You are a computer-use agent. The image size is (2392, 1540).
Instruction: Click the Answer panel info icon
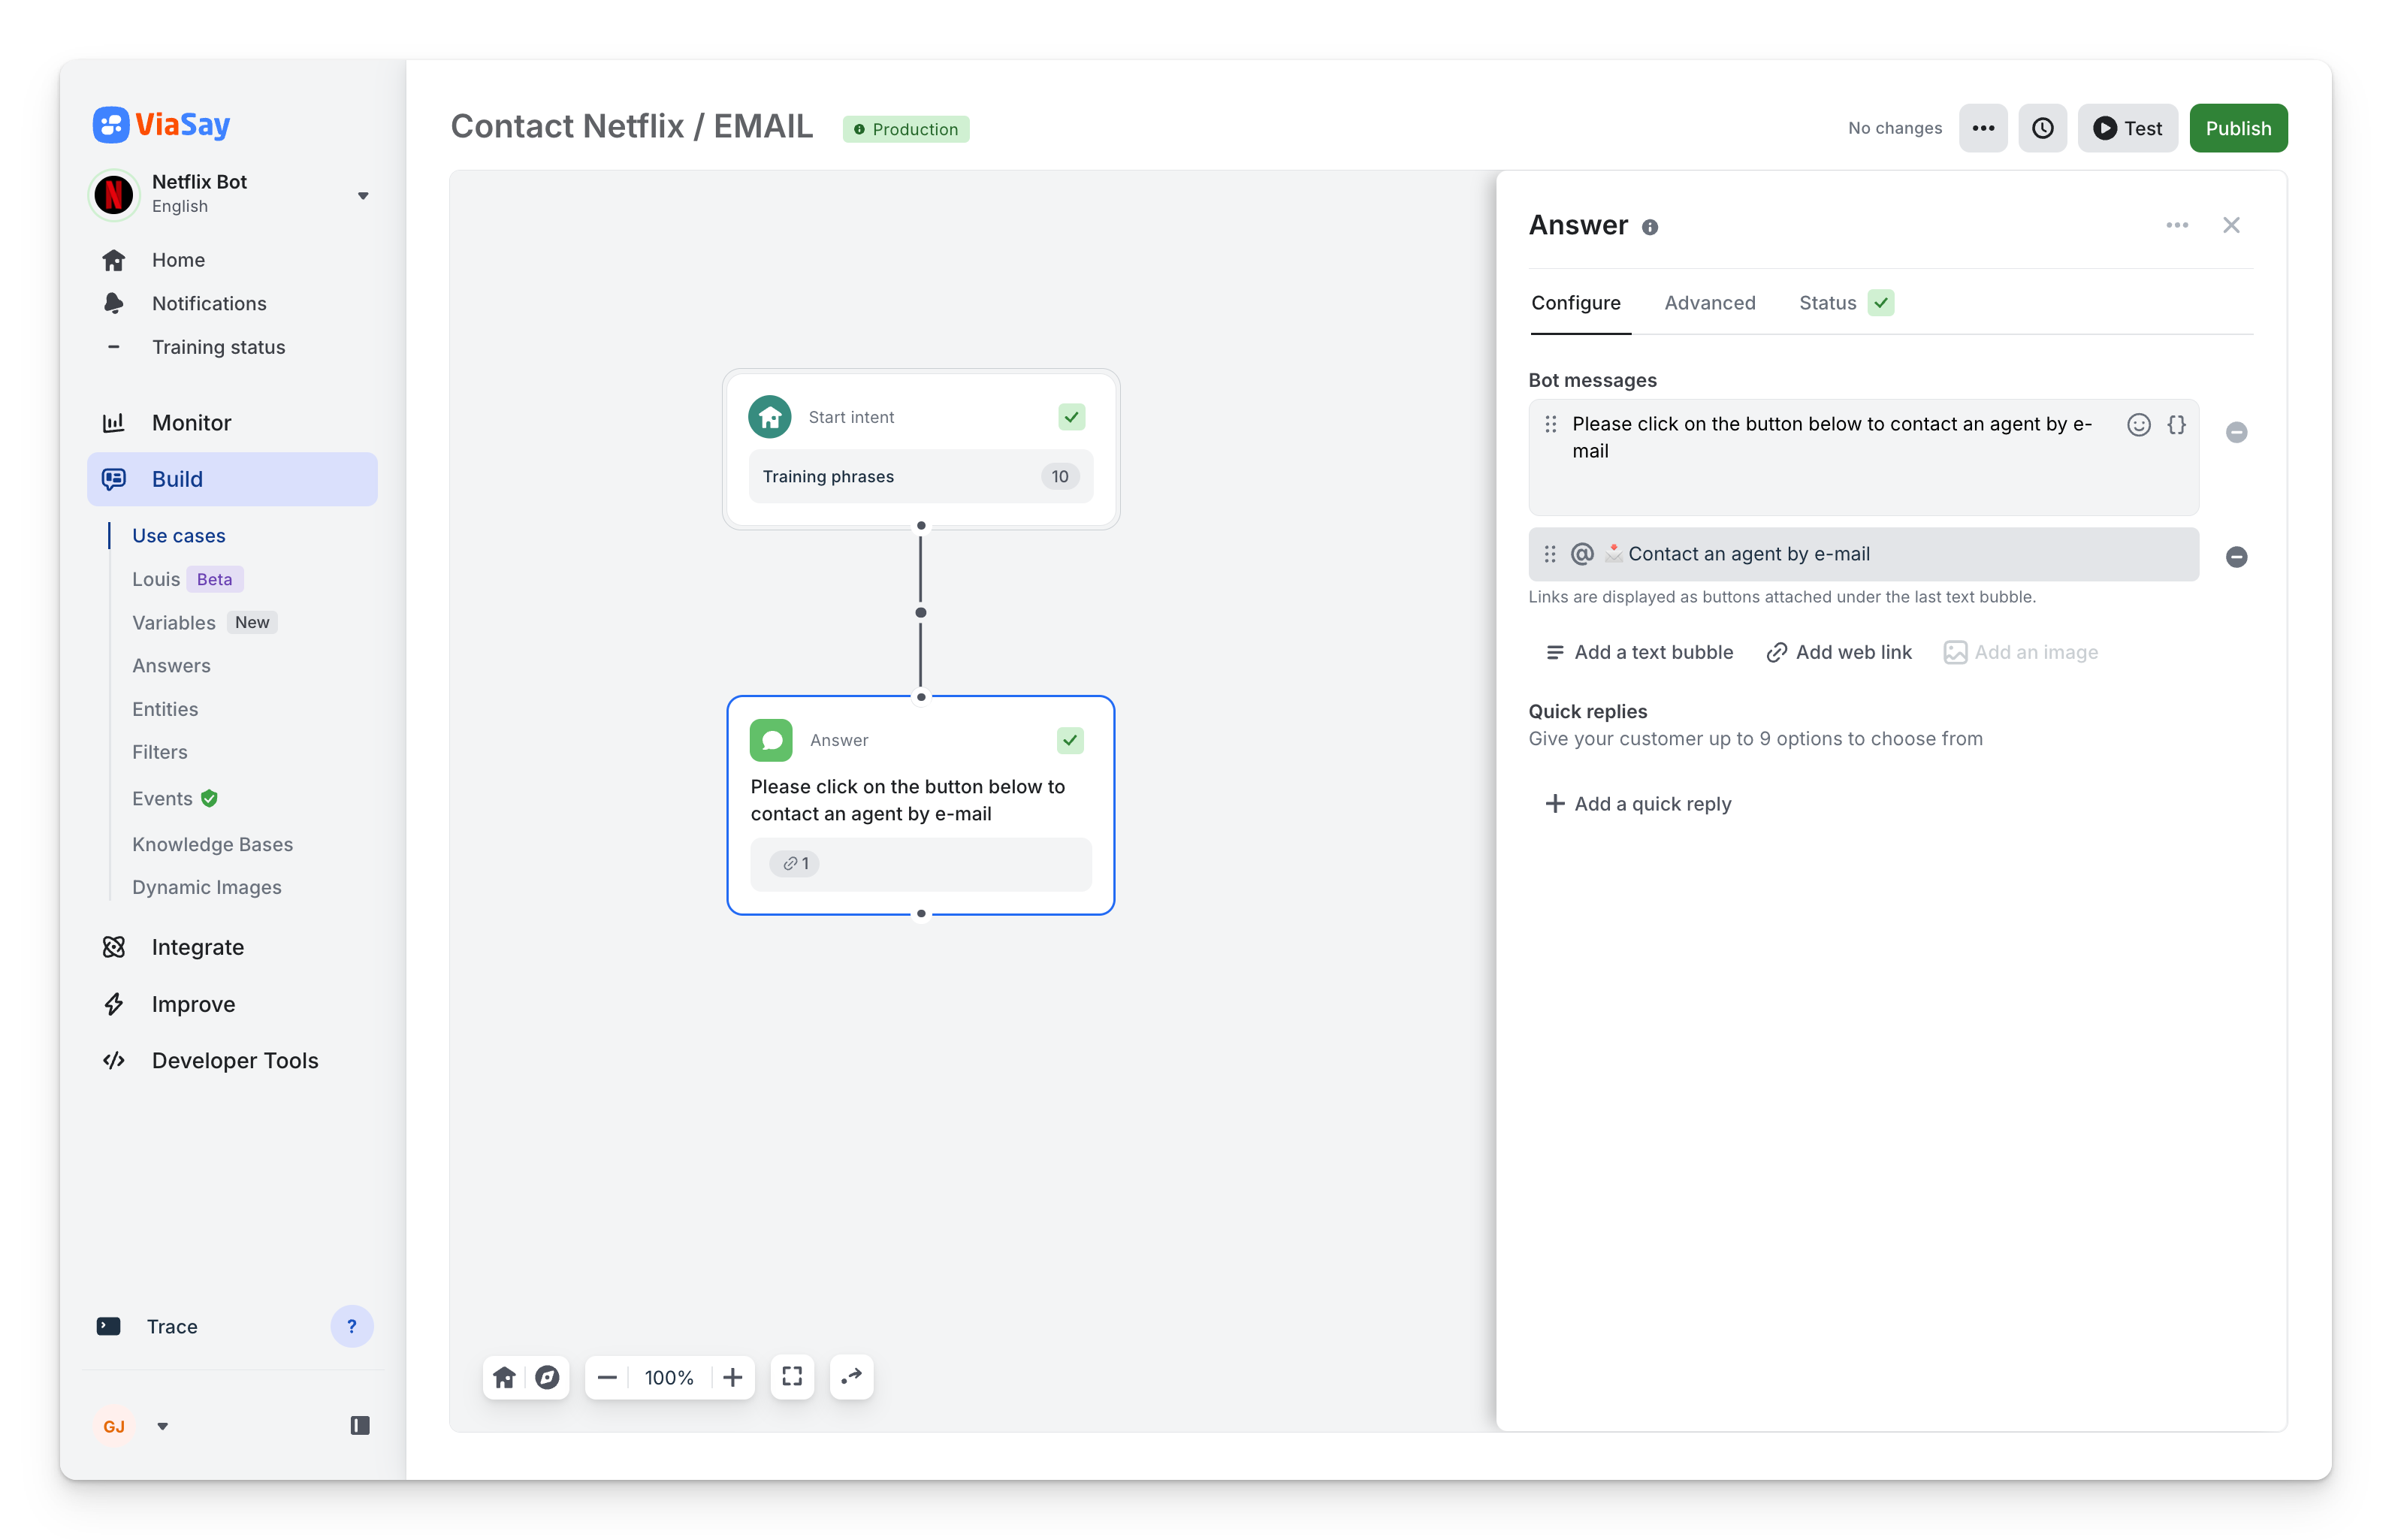1650,227
